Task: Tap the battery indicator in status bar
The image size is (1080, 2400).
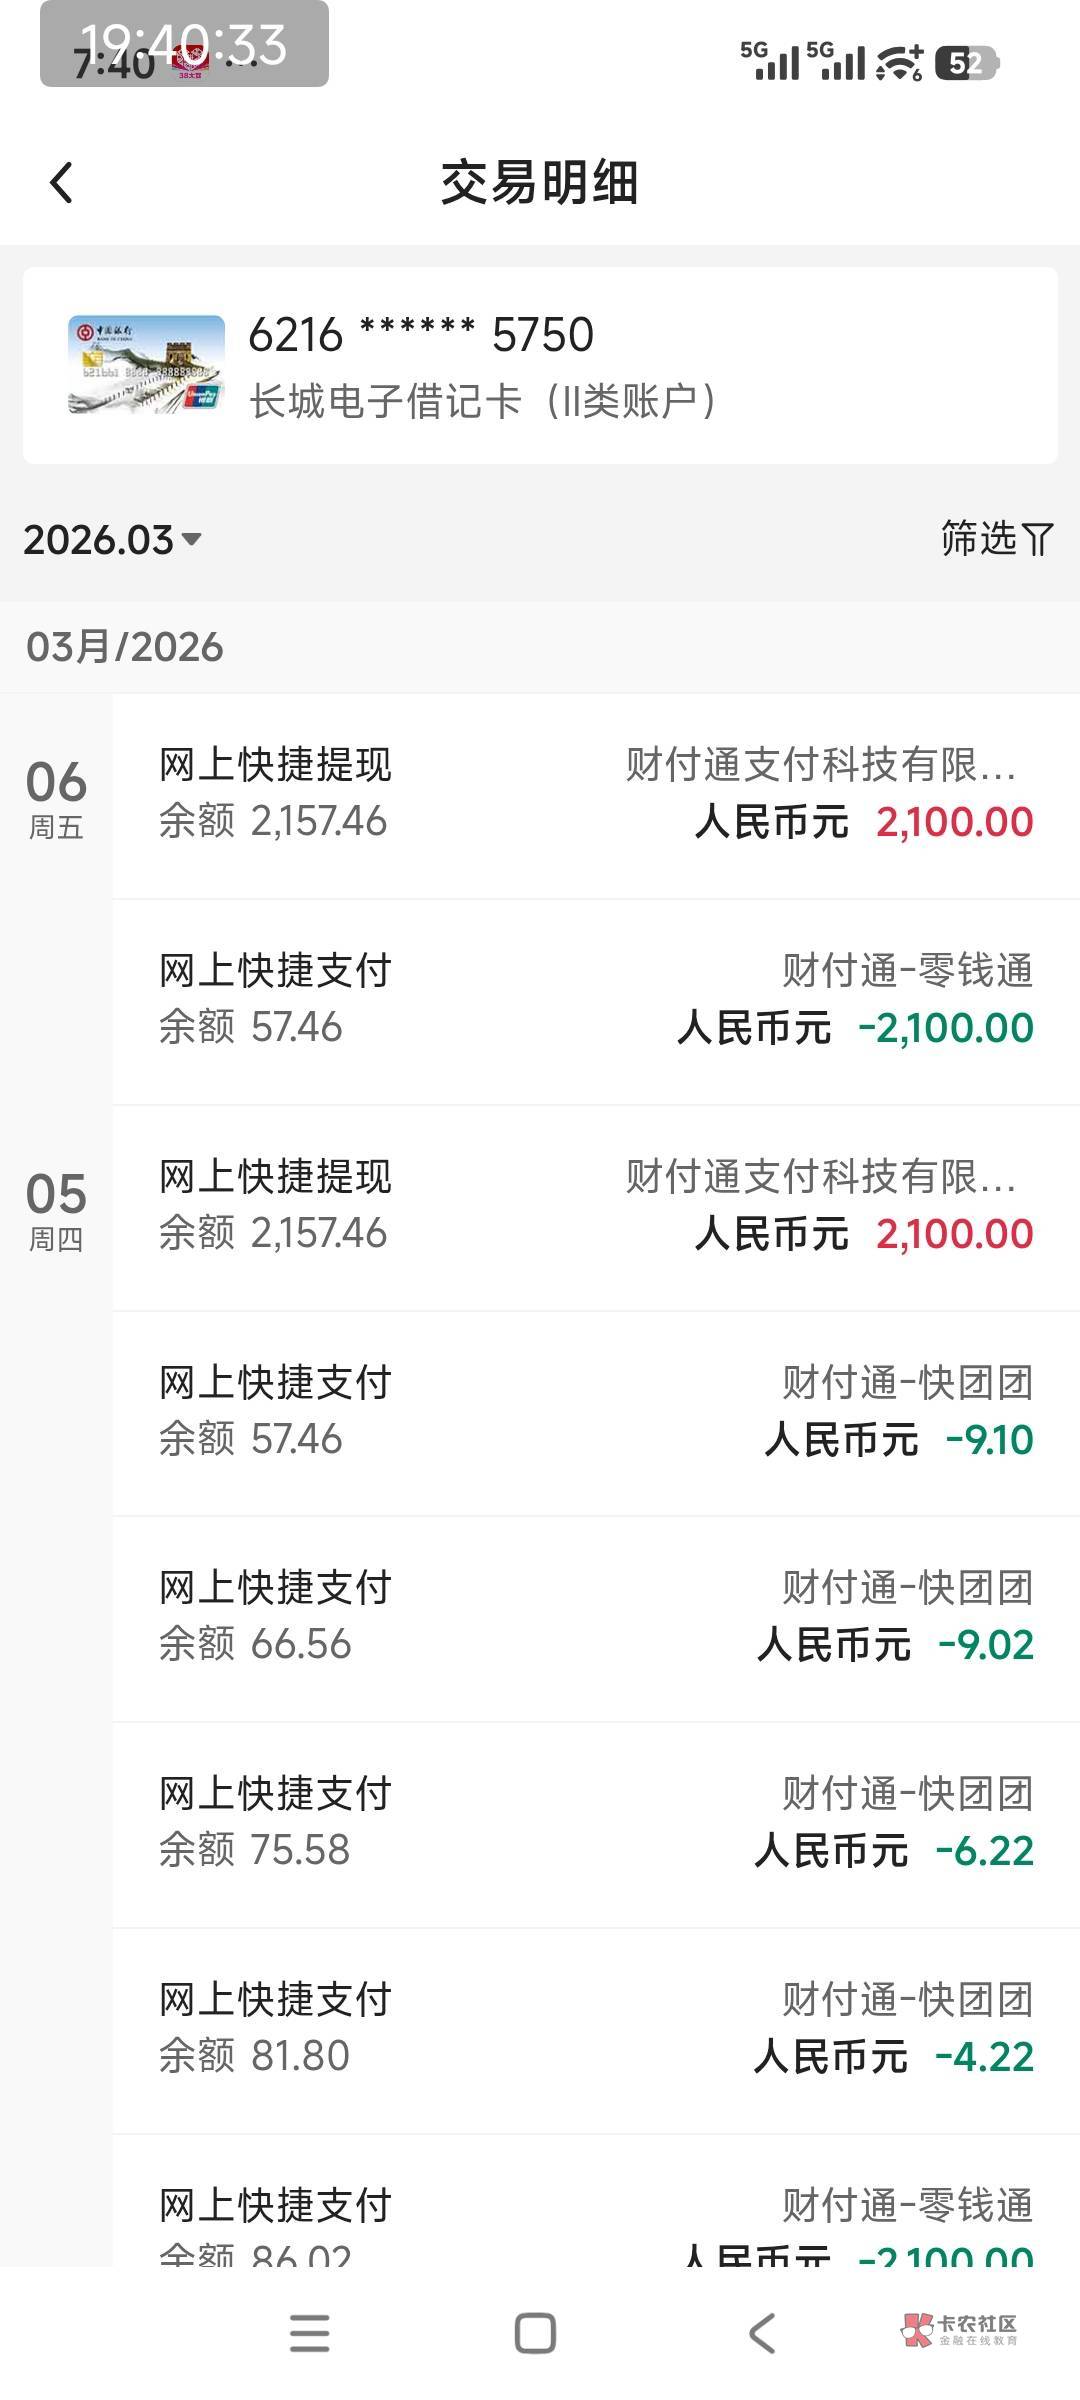Action: tap(966, 64)
